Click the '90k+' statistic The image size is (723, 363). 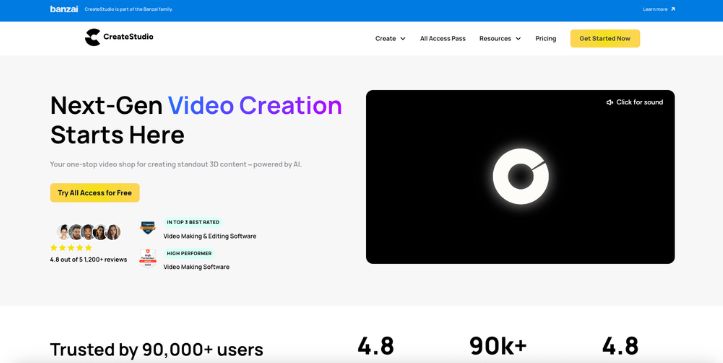tap(498, 346)
